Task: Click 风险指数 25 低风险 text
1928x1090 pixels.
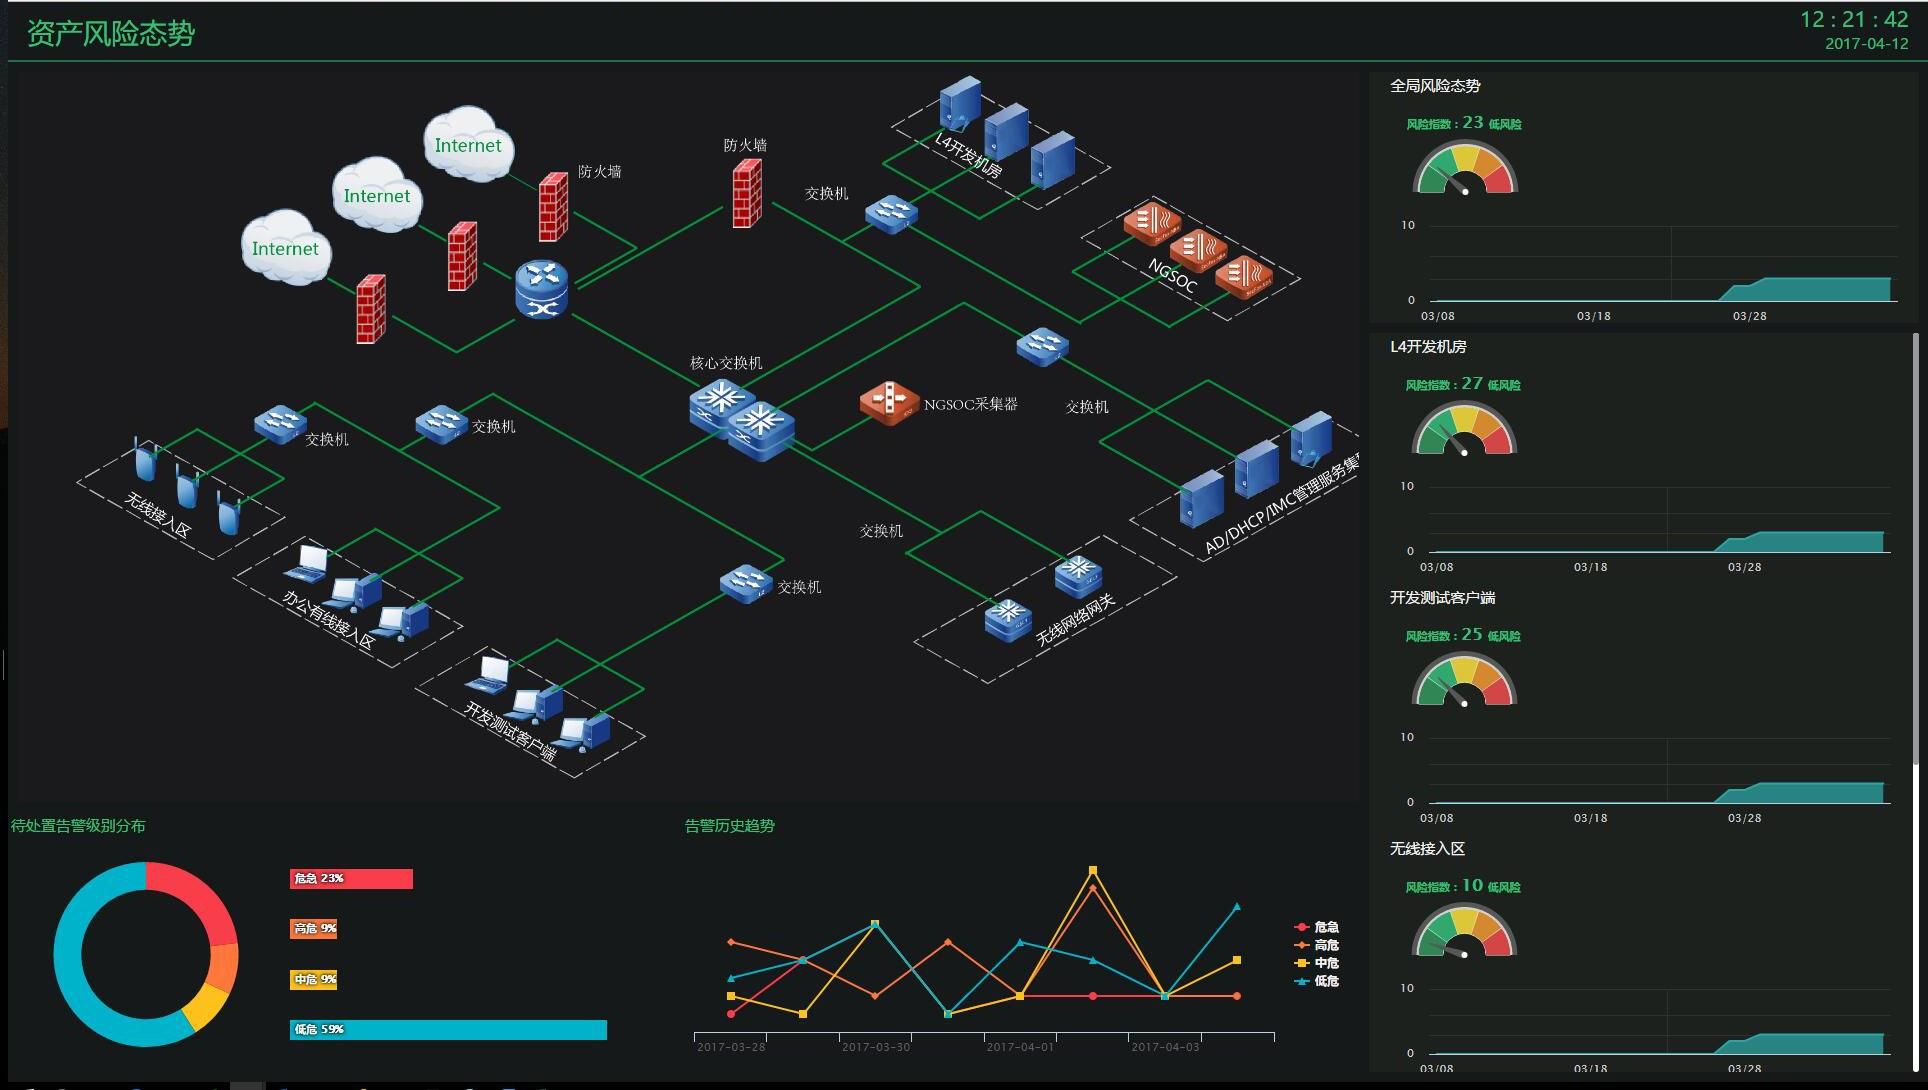Action: point(1463,635)
